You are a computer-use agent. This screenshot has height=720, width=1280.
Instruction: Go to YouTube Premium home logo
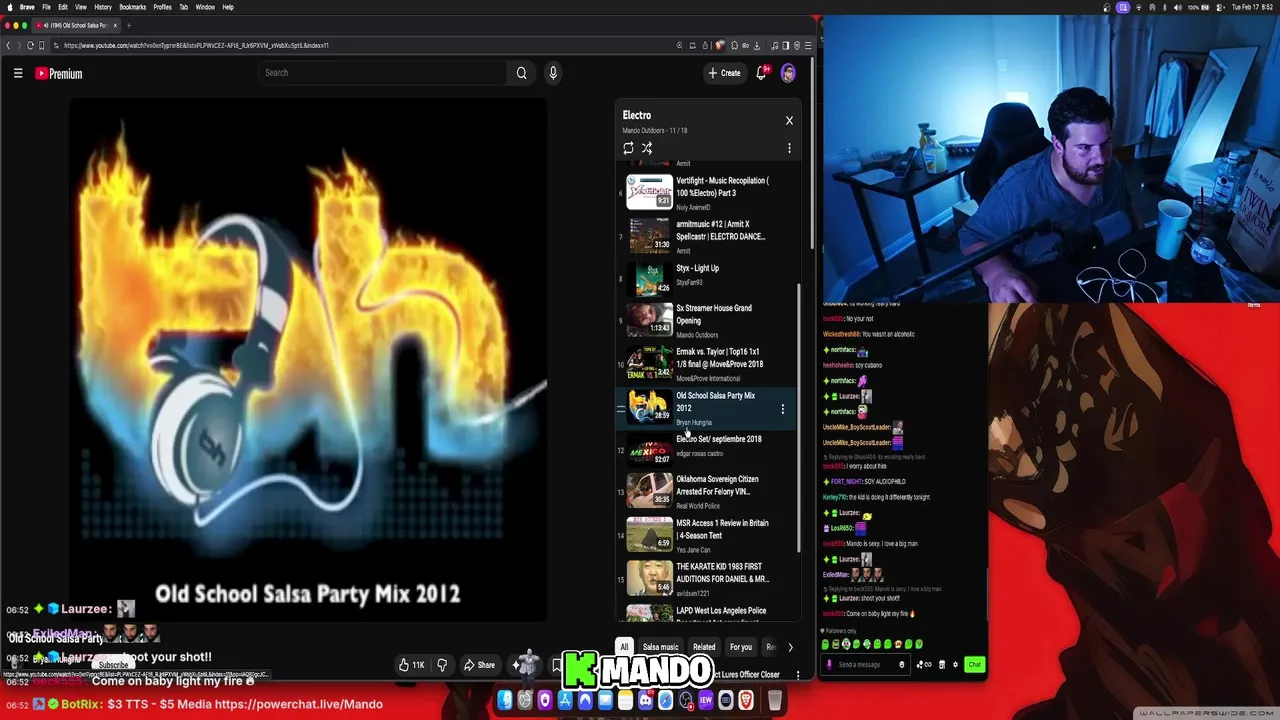[59, 73]
